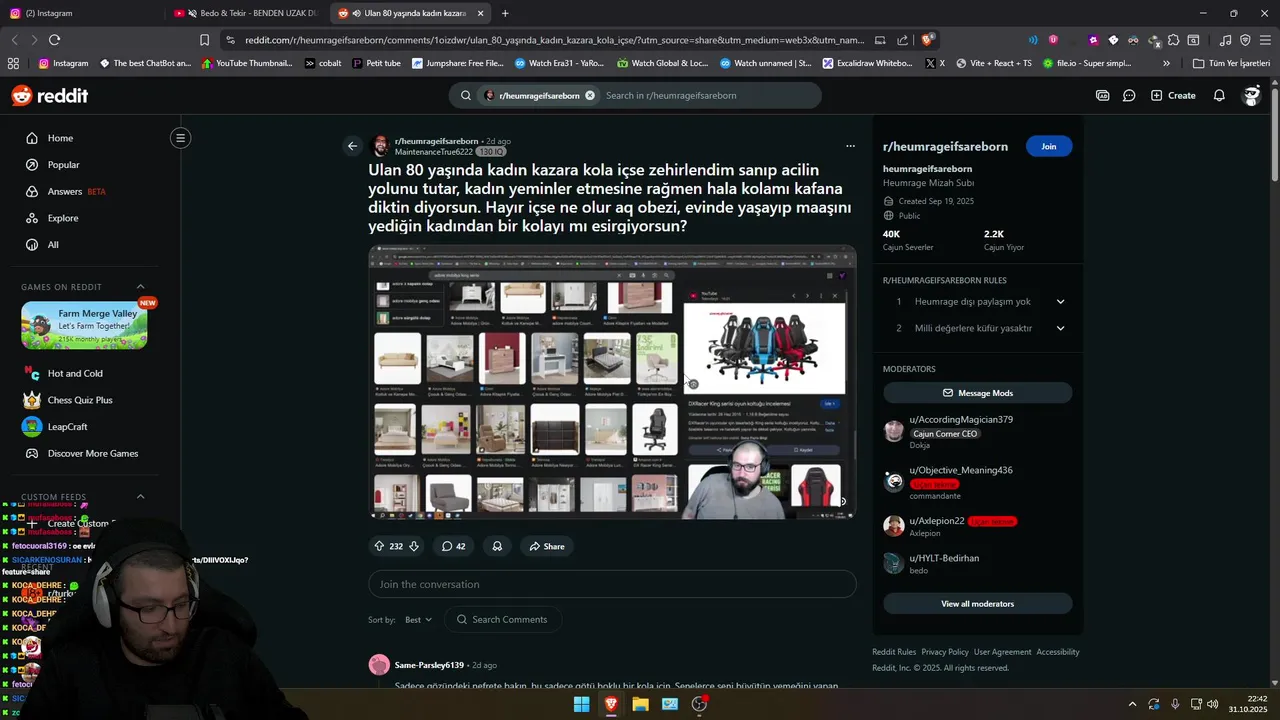The height and width of the screenshot is (720, 1280).
Task: Open the post image
Action: click(x=612, y=382)
